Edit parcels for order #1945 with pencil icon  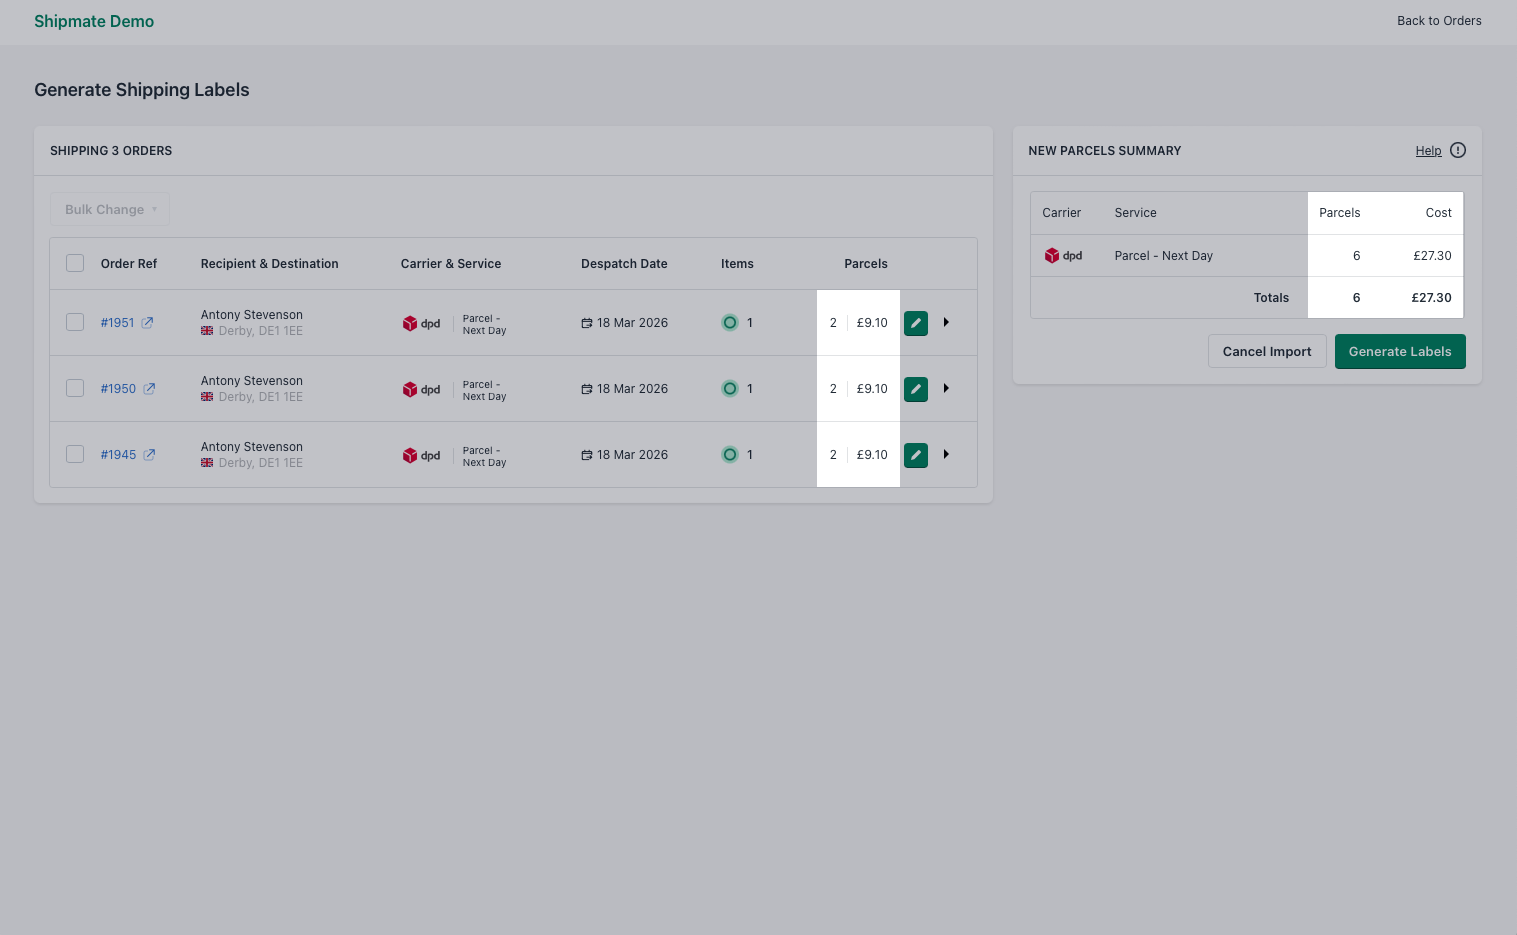coord(915,454)
